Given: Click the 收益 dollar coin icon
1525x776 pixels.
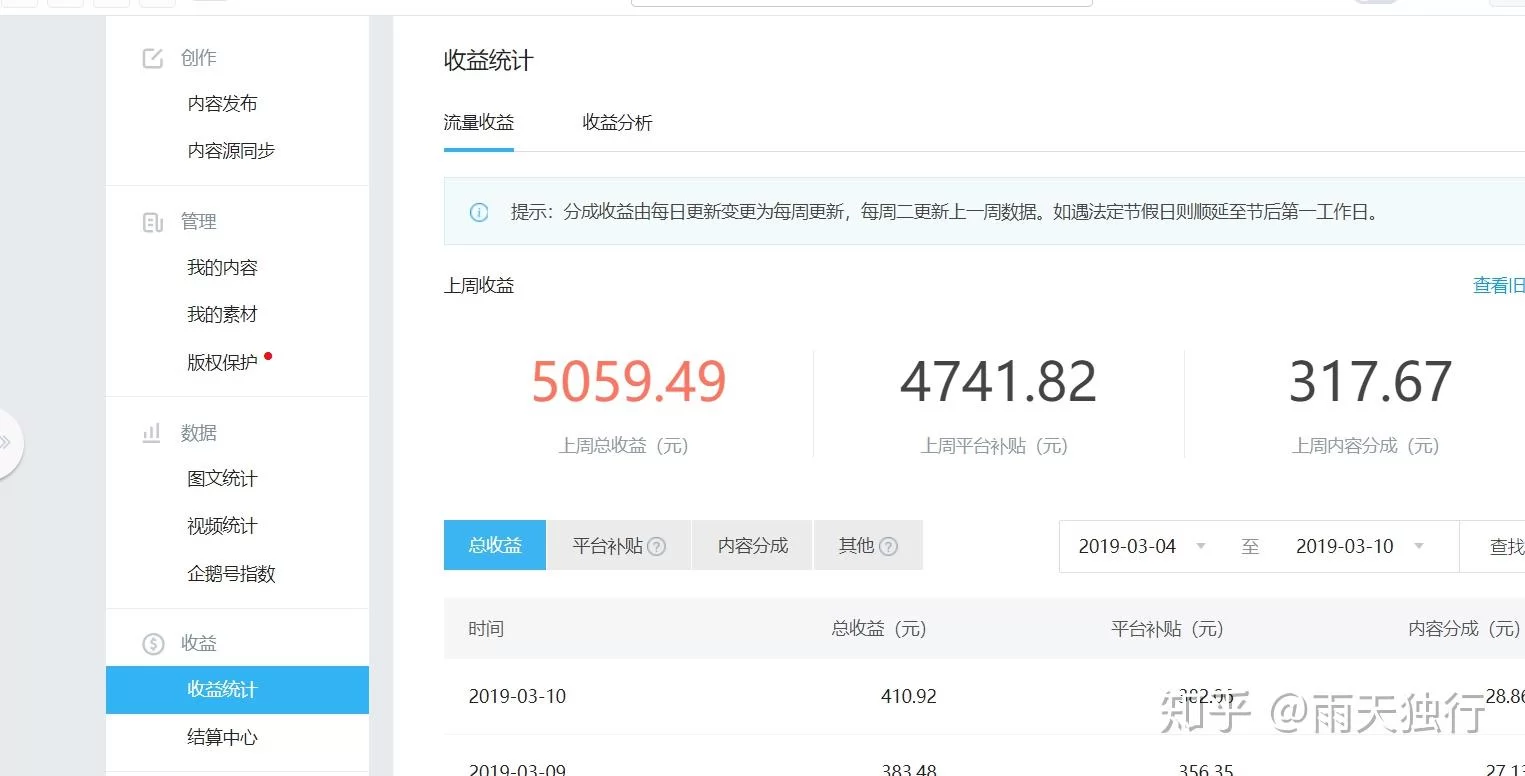Looking at the screenshot, I should coord(153,643).
